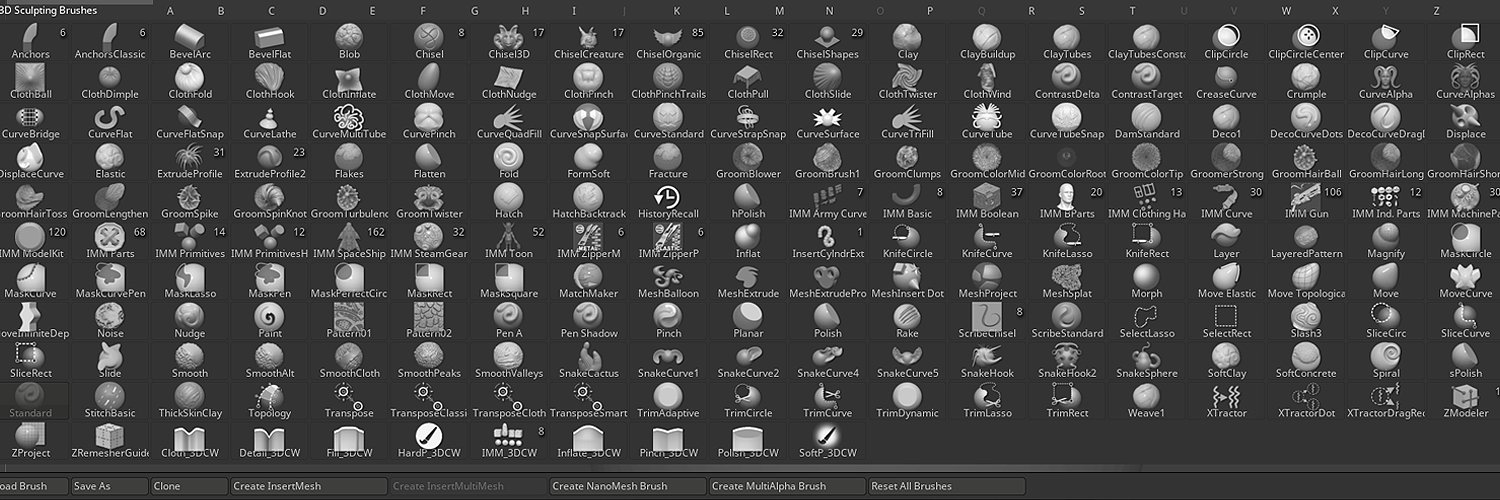Select the Spiral brush

pyautogui.click(x=1386, y=362)
